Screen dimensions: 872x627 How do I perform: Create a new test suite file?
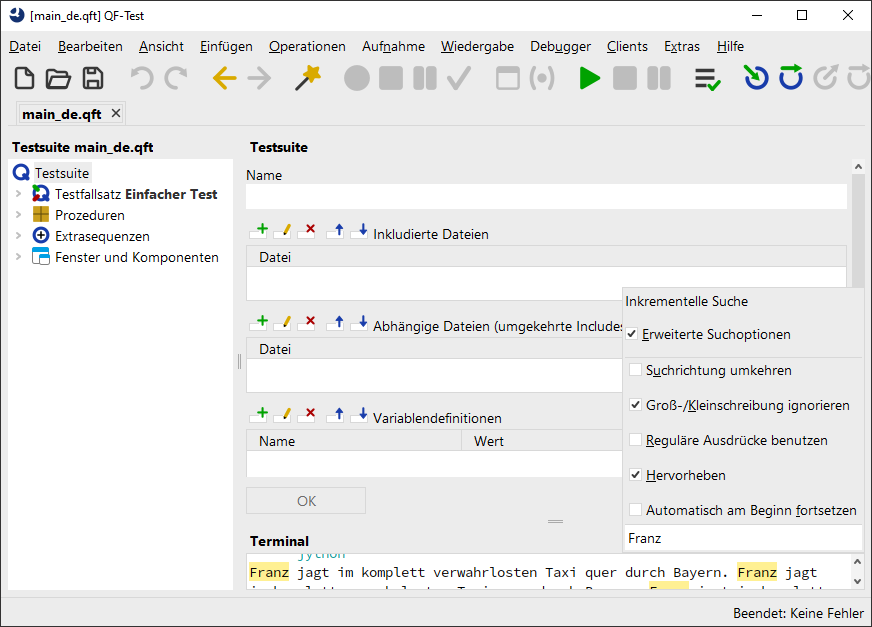click(24, 78)
